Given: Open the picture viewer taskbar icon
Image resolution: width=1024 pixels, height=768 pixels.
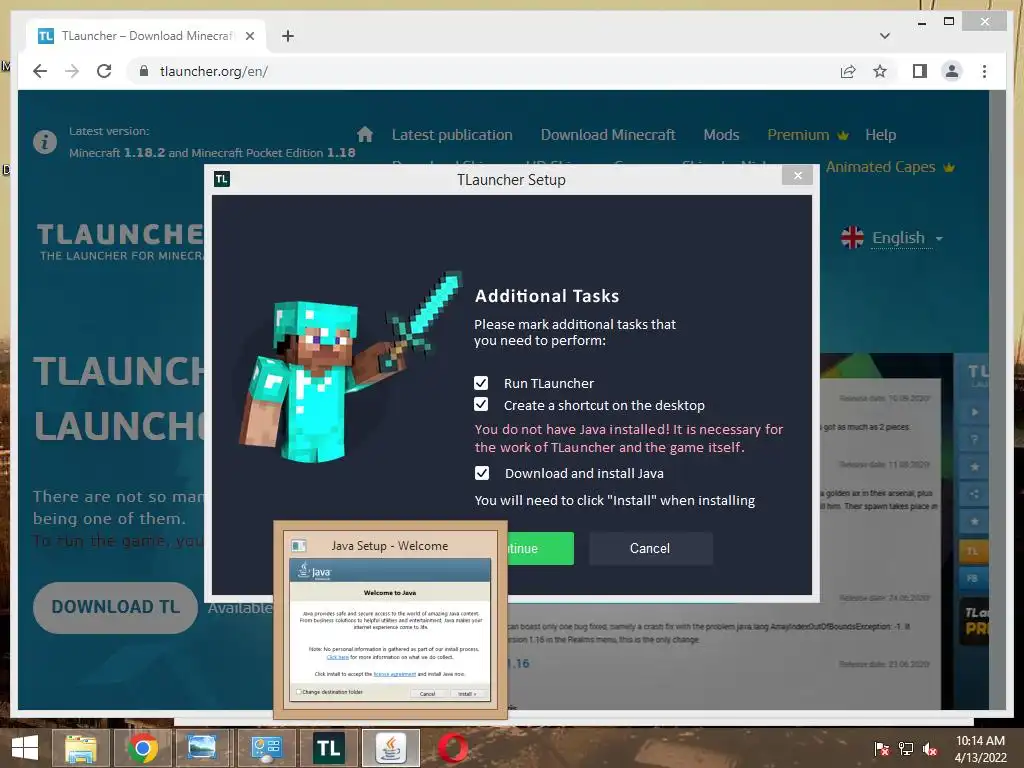Looking at the screenshot, I should pos(202,748).
